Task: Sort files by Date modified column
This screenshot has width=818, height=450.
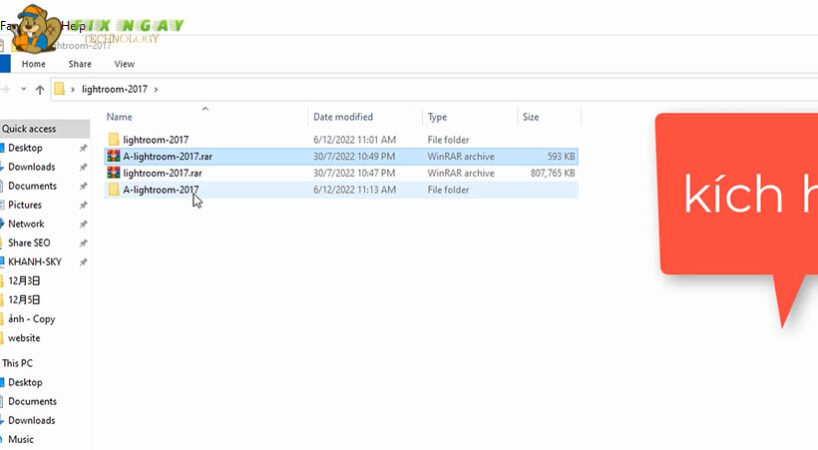Action: click(342, 117)
